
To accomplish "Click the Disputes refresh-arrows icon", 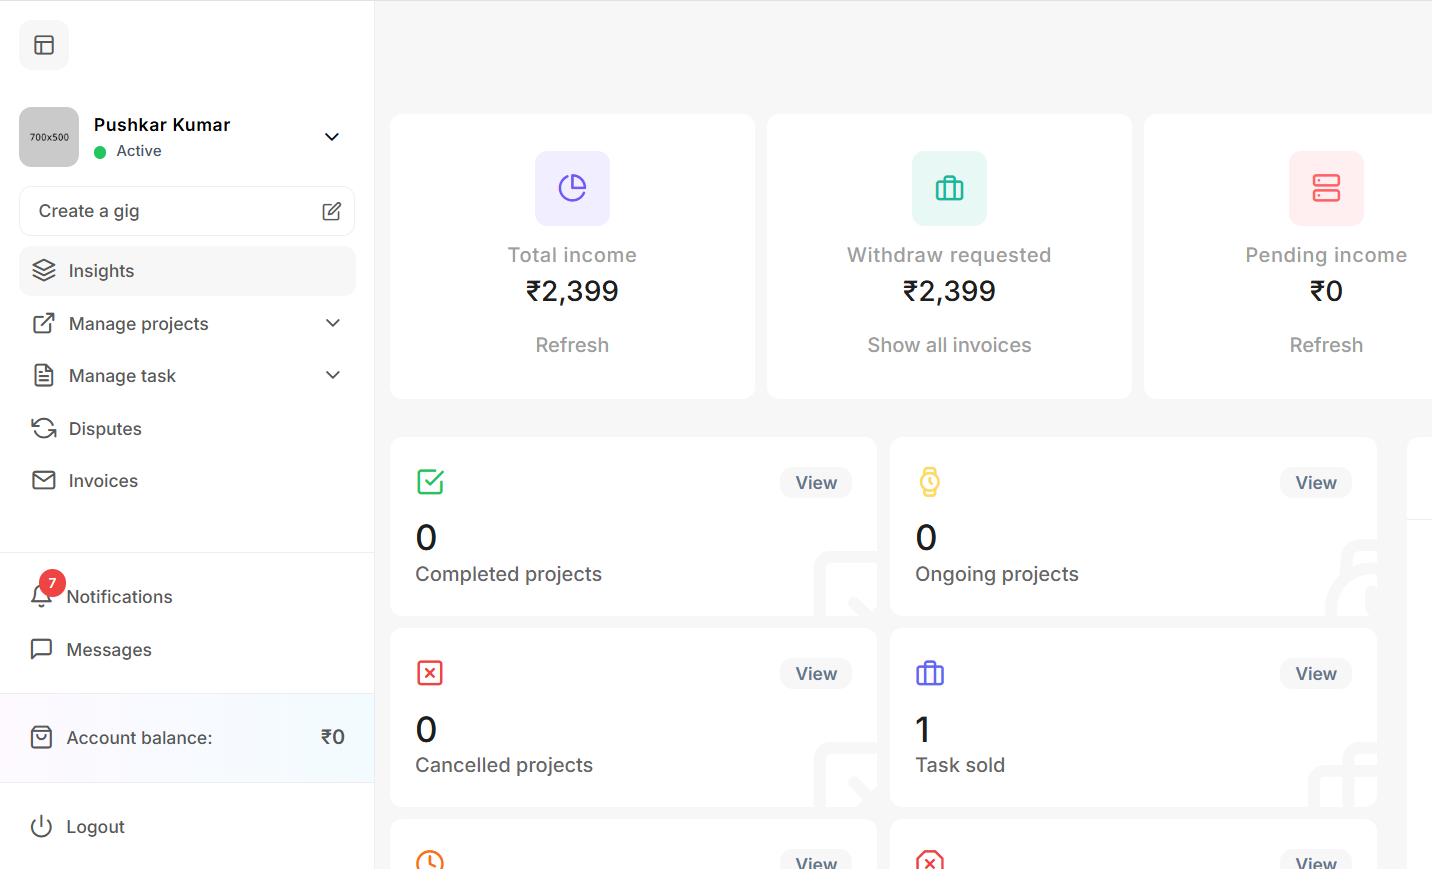I will 44,429.
